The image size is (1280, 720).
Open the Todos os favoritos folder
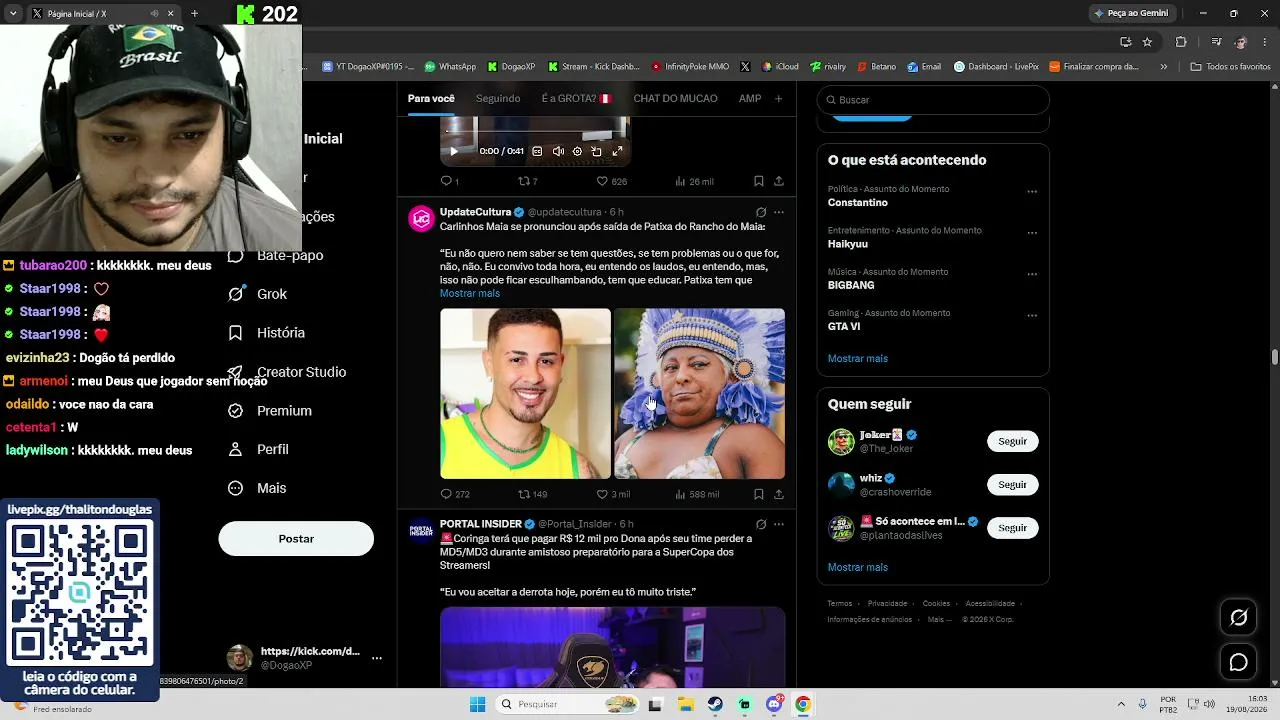[1230, 67]
